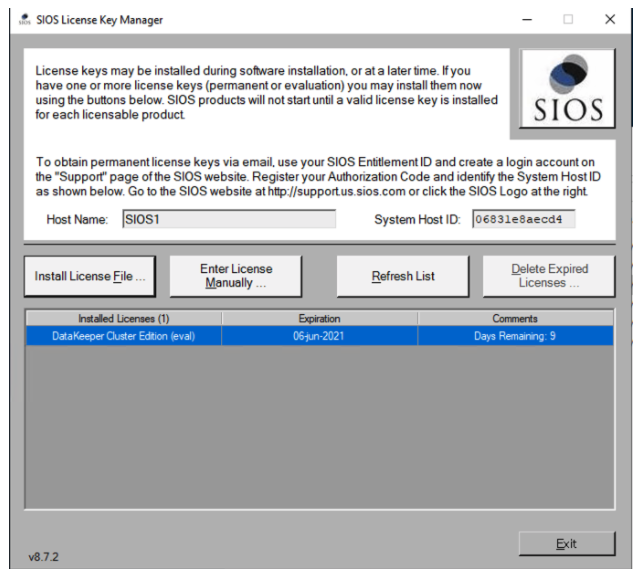Viewport: 641px width, 579px height.
Task: Minimize the License Key Manager window
Action: point(527,19)
